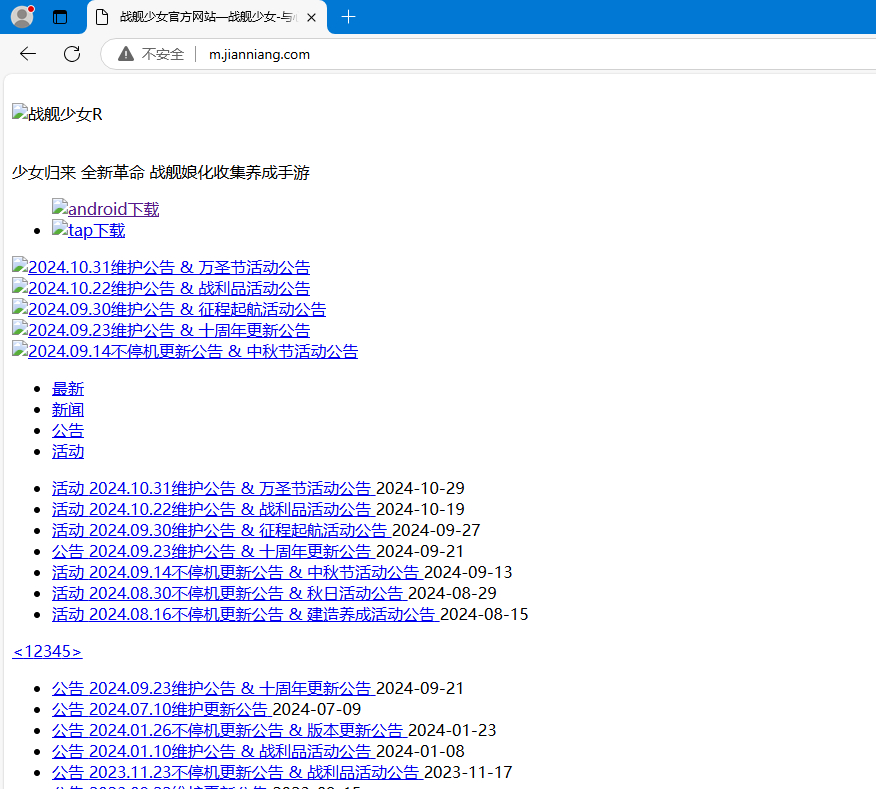
Task: Click the 不安全 security label
Action: [163, 54]
